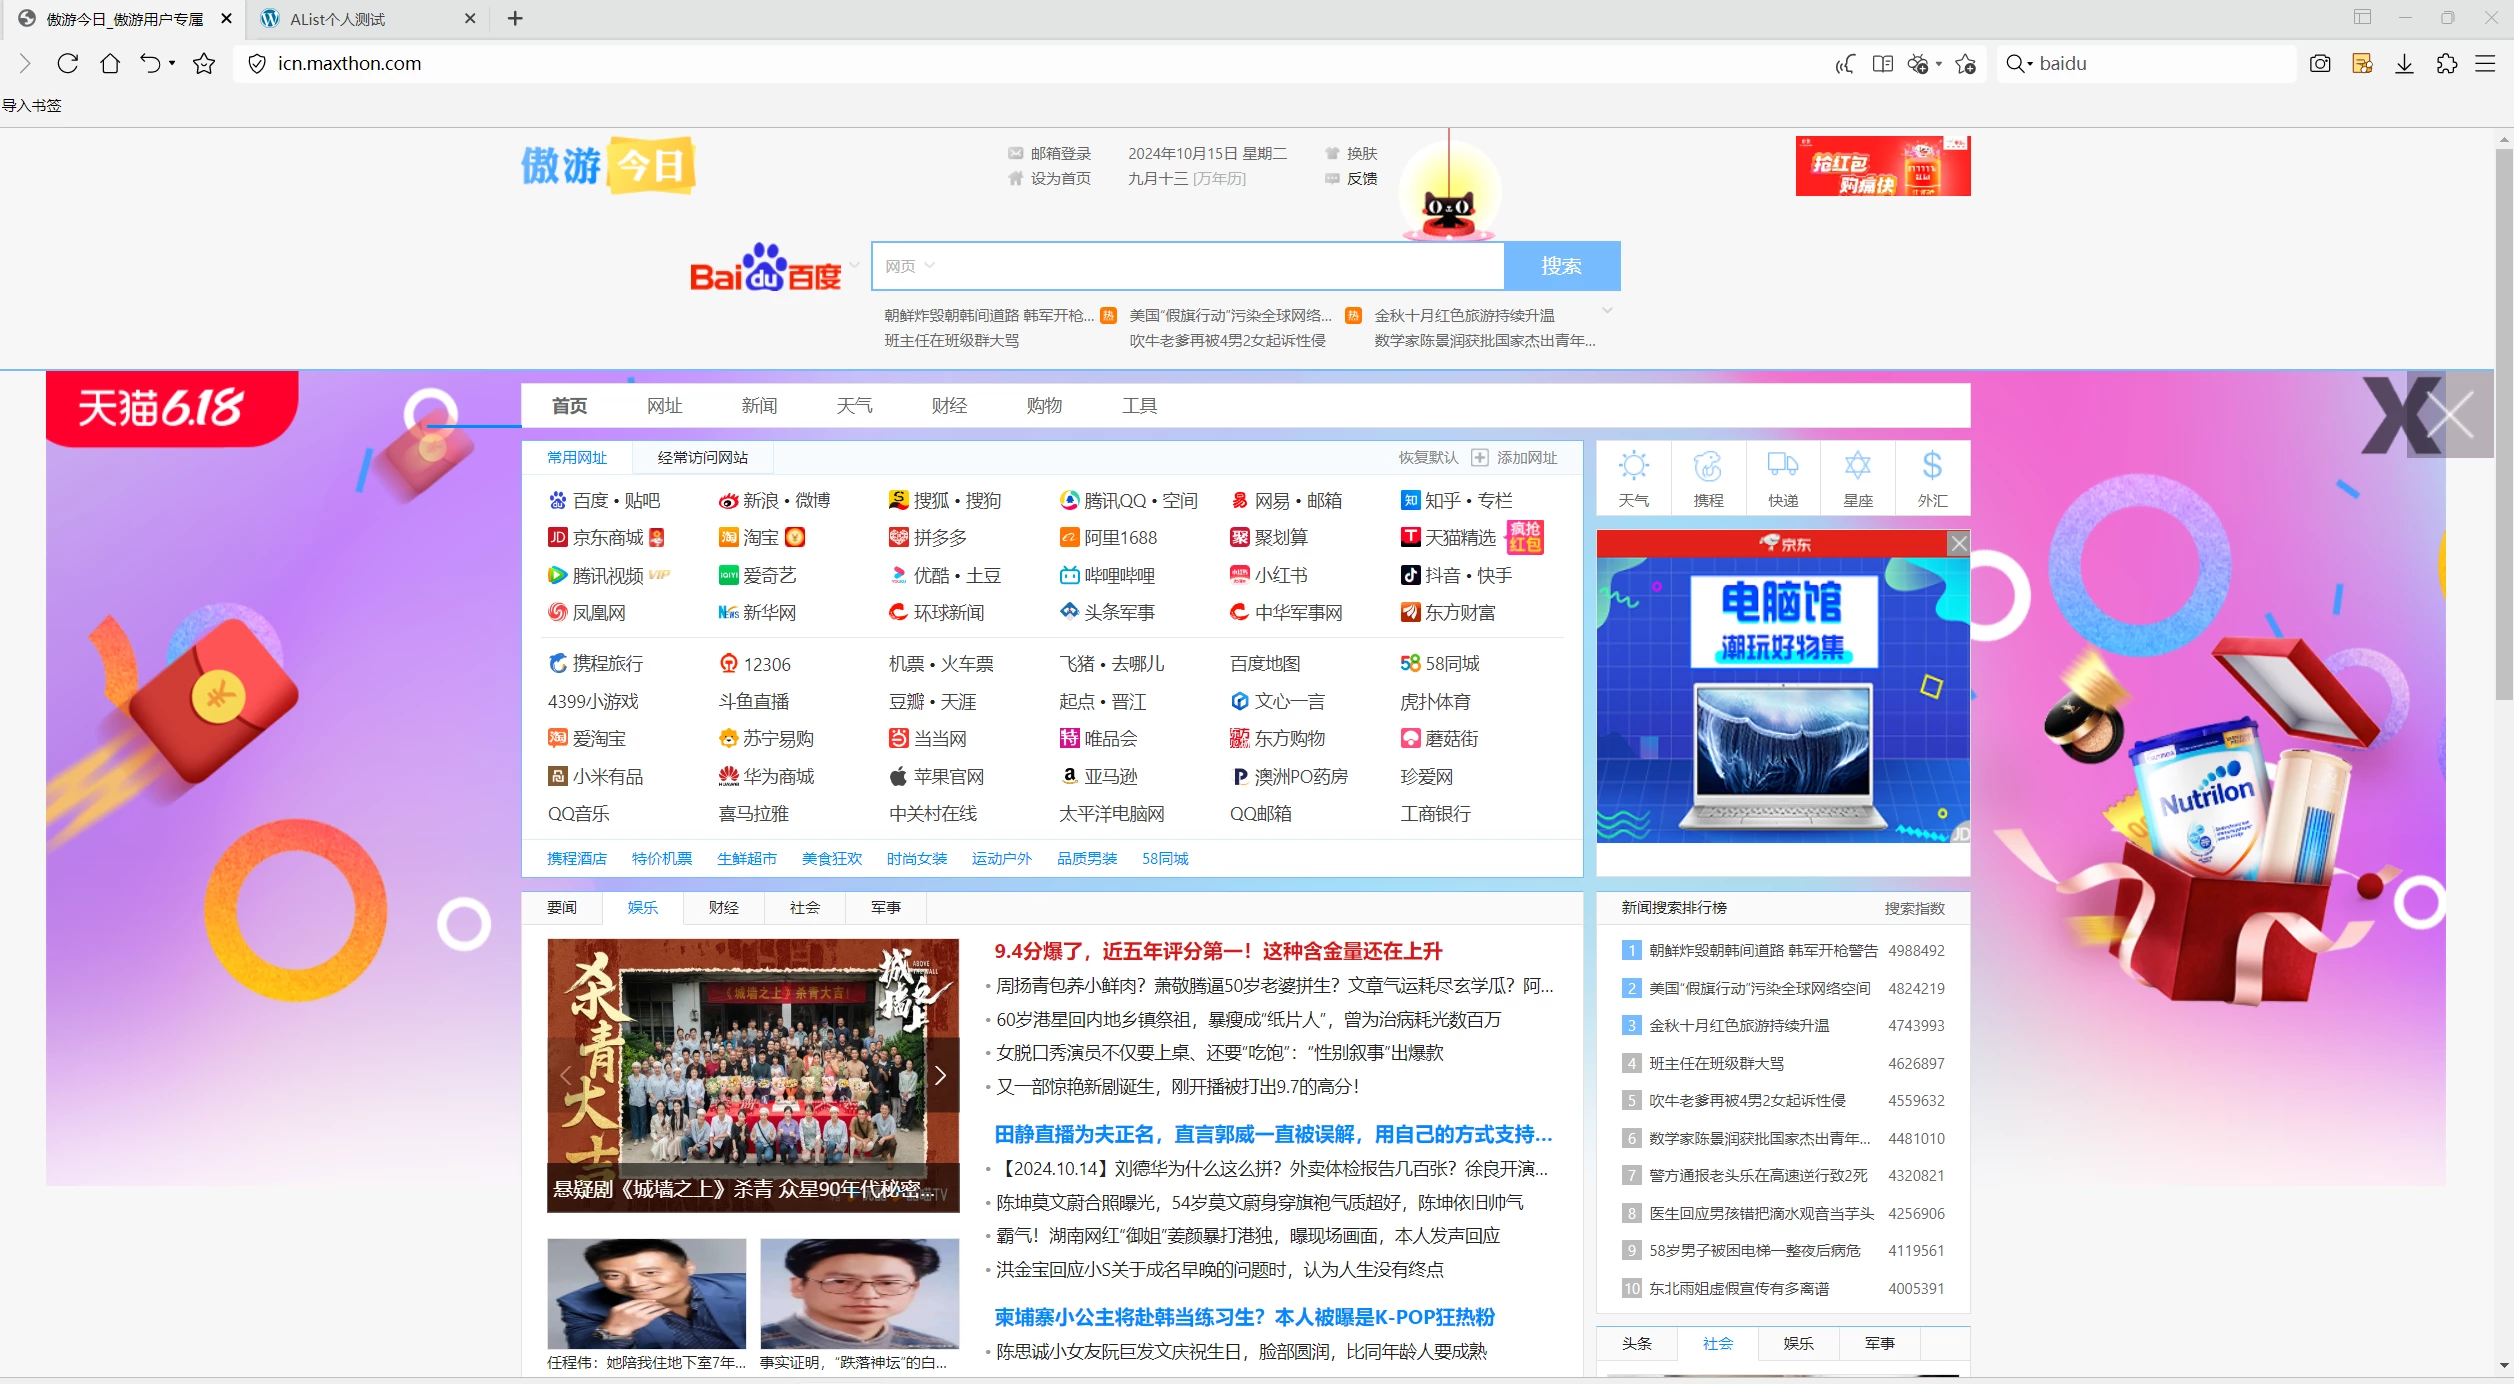Open the extensions puzzle icon
Viewport: 2514px width, 1384px height.
[2446, 64]
